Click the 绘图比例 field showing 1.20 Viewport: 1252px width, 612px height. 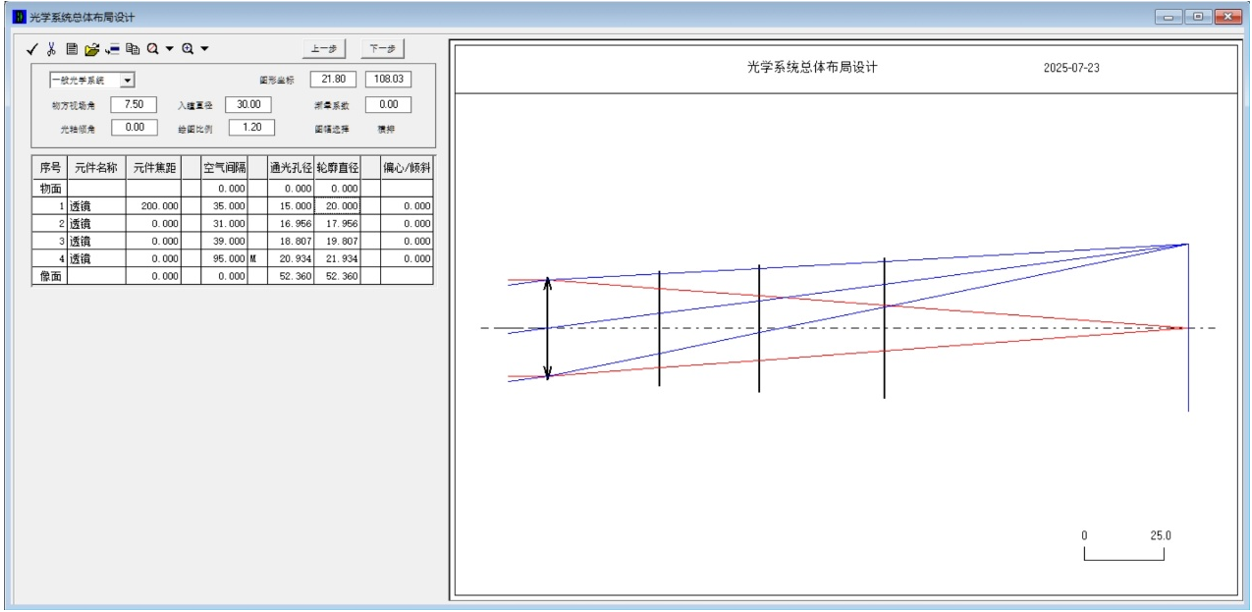pyautogui.click(x=245, y=127)
